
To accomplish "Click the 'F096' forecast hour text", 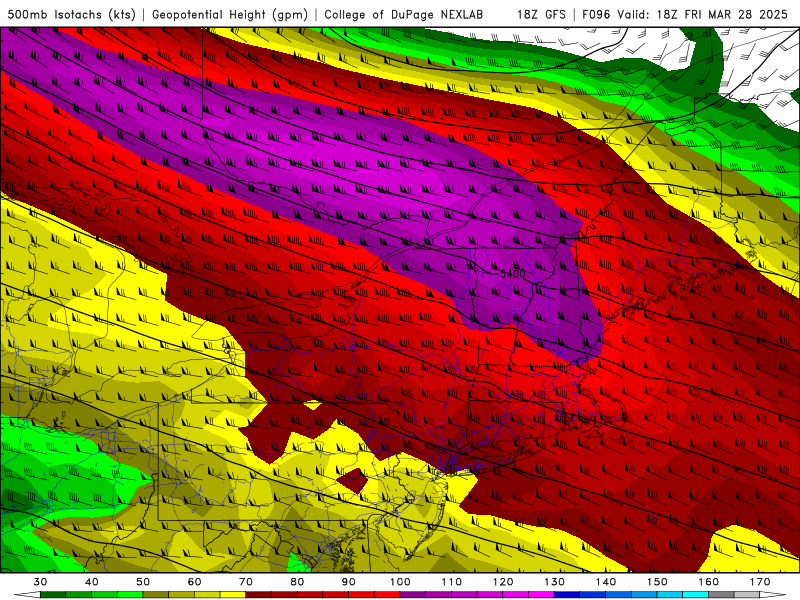I will (x=596, y=15).
